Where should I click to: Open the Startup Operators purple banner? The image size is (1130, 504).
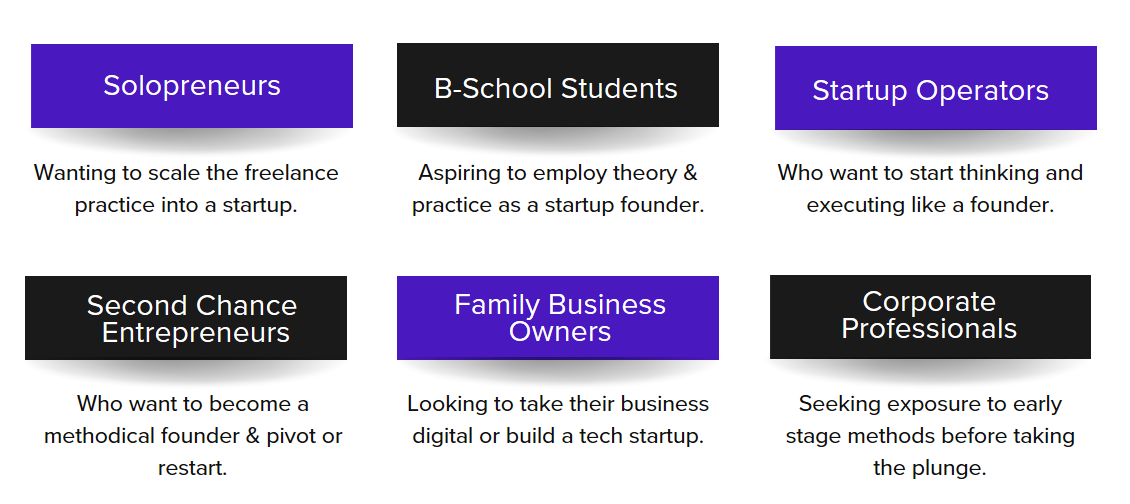935,88
